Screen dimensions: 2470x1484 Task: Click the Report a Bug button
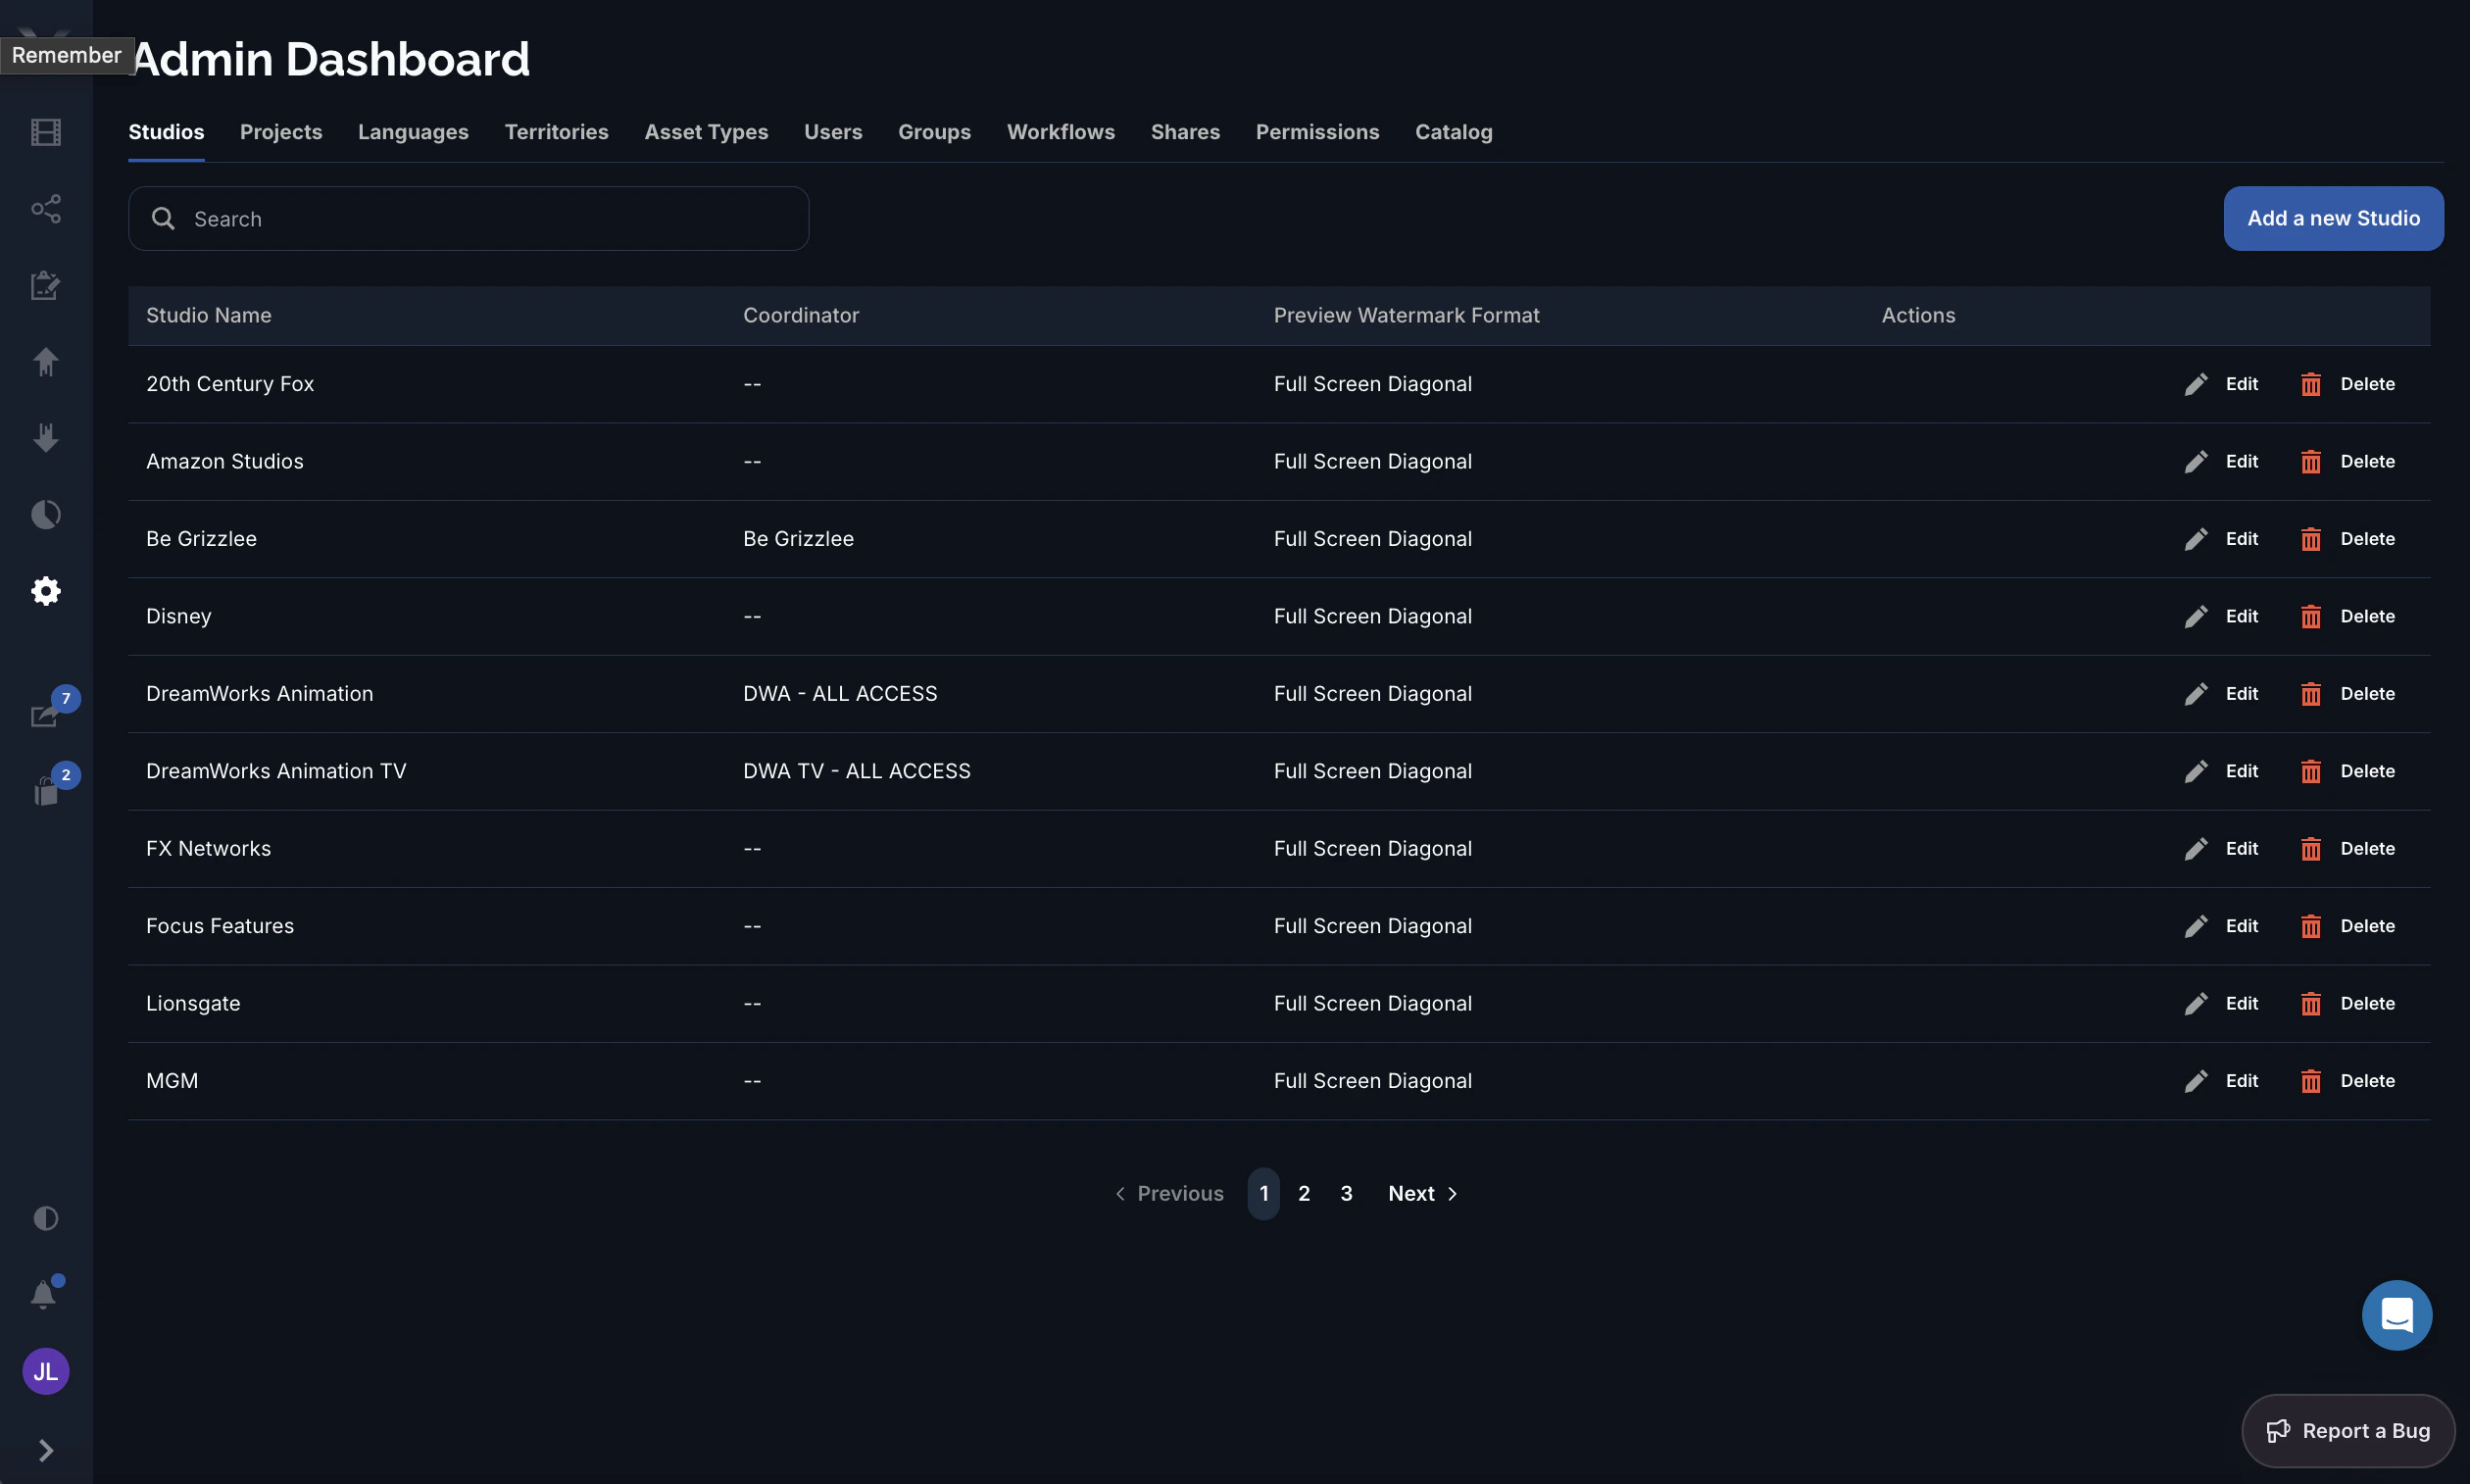pyautogui.click(x=2347, y=1430)
